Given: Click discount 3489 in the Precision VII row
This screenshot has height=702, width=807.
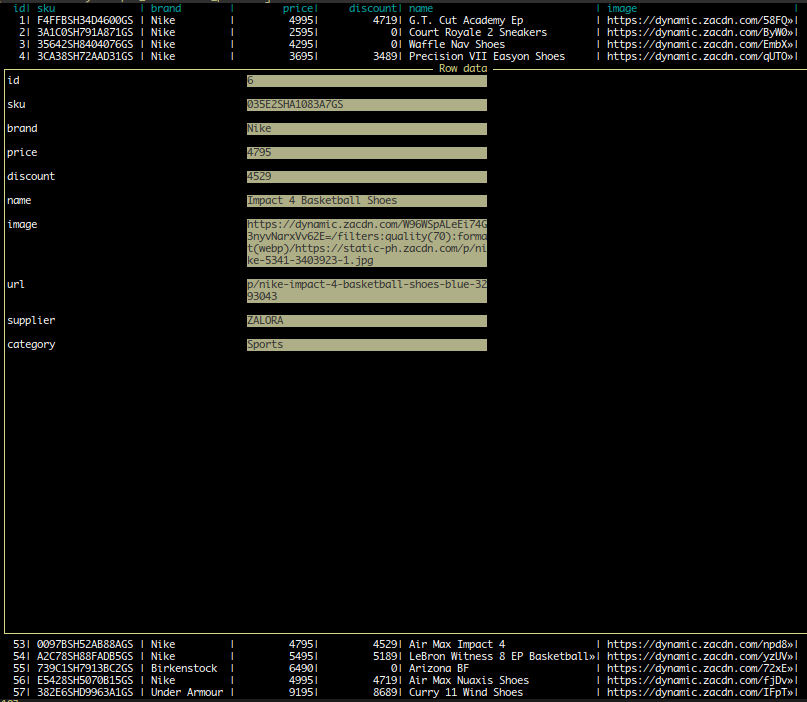Looking at the screenshot, I should tap(385, 56).
